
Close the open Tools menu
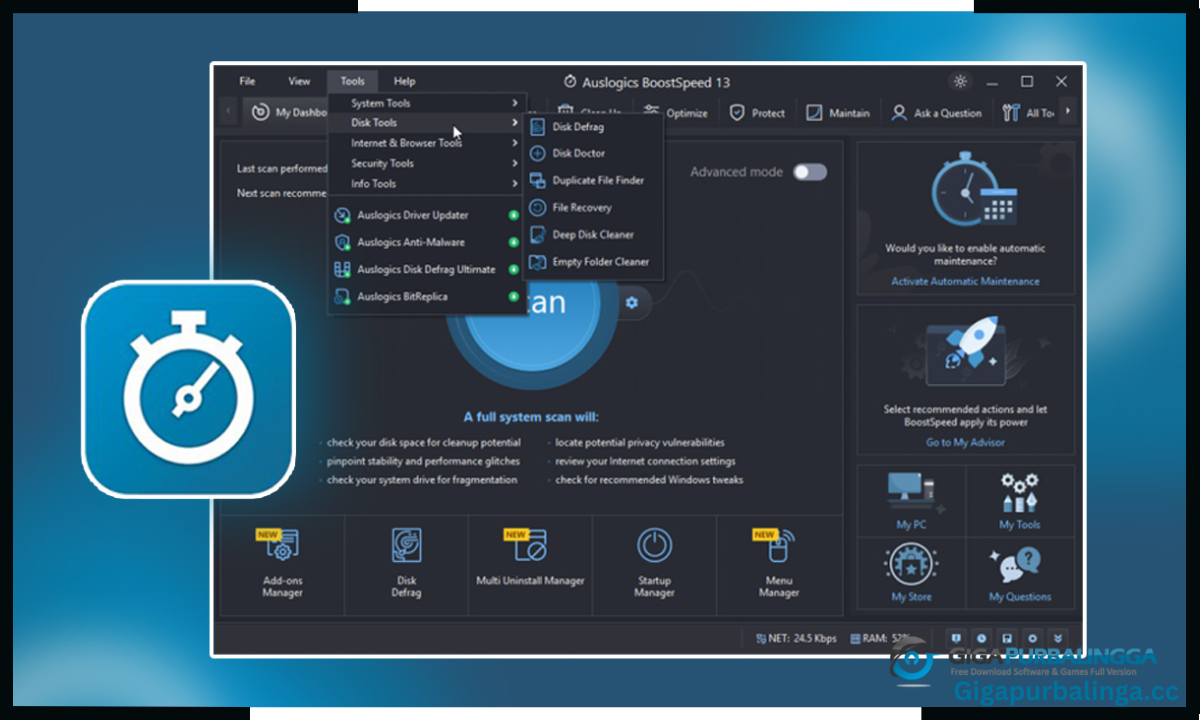(x=352, y=81)
